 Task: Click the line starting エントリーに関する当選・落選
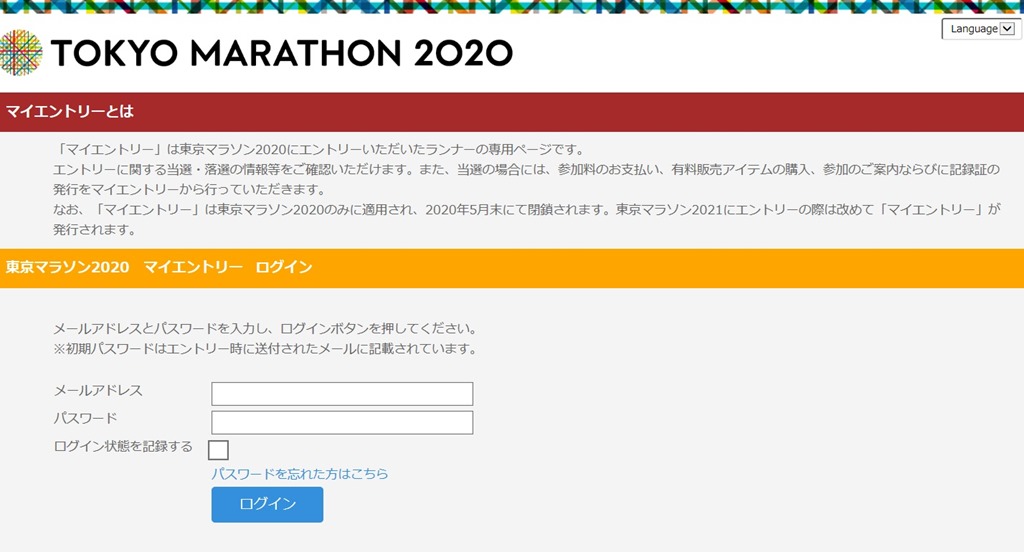coord(527,170)
